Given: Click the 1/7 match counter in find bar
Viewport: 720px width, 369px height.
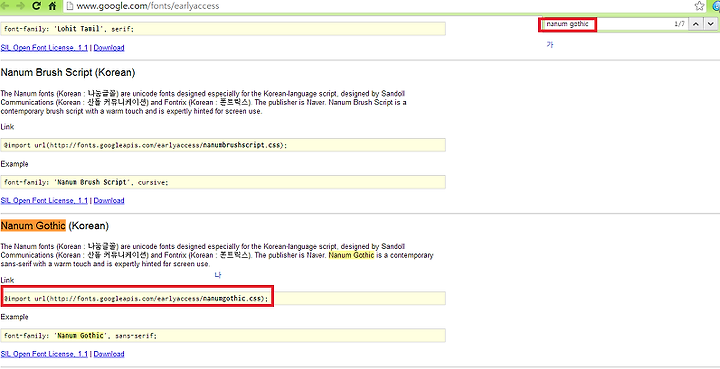Looking at the screenshot, I should click(679, 24).
